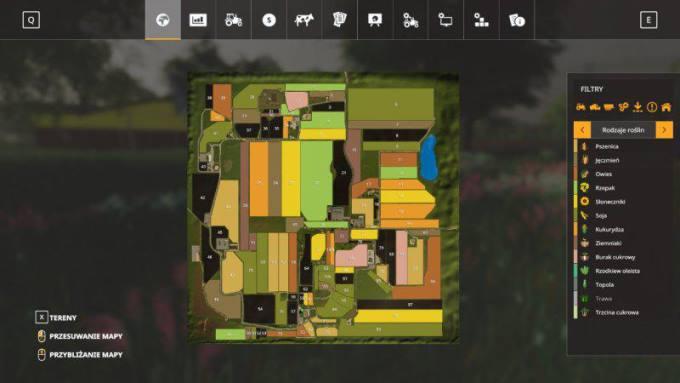
Task: Open the animals cow tab
Action: click(304, 20)
